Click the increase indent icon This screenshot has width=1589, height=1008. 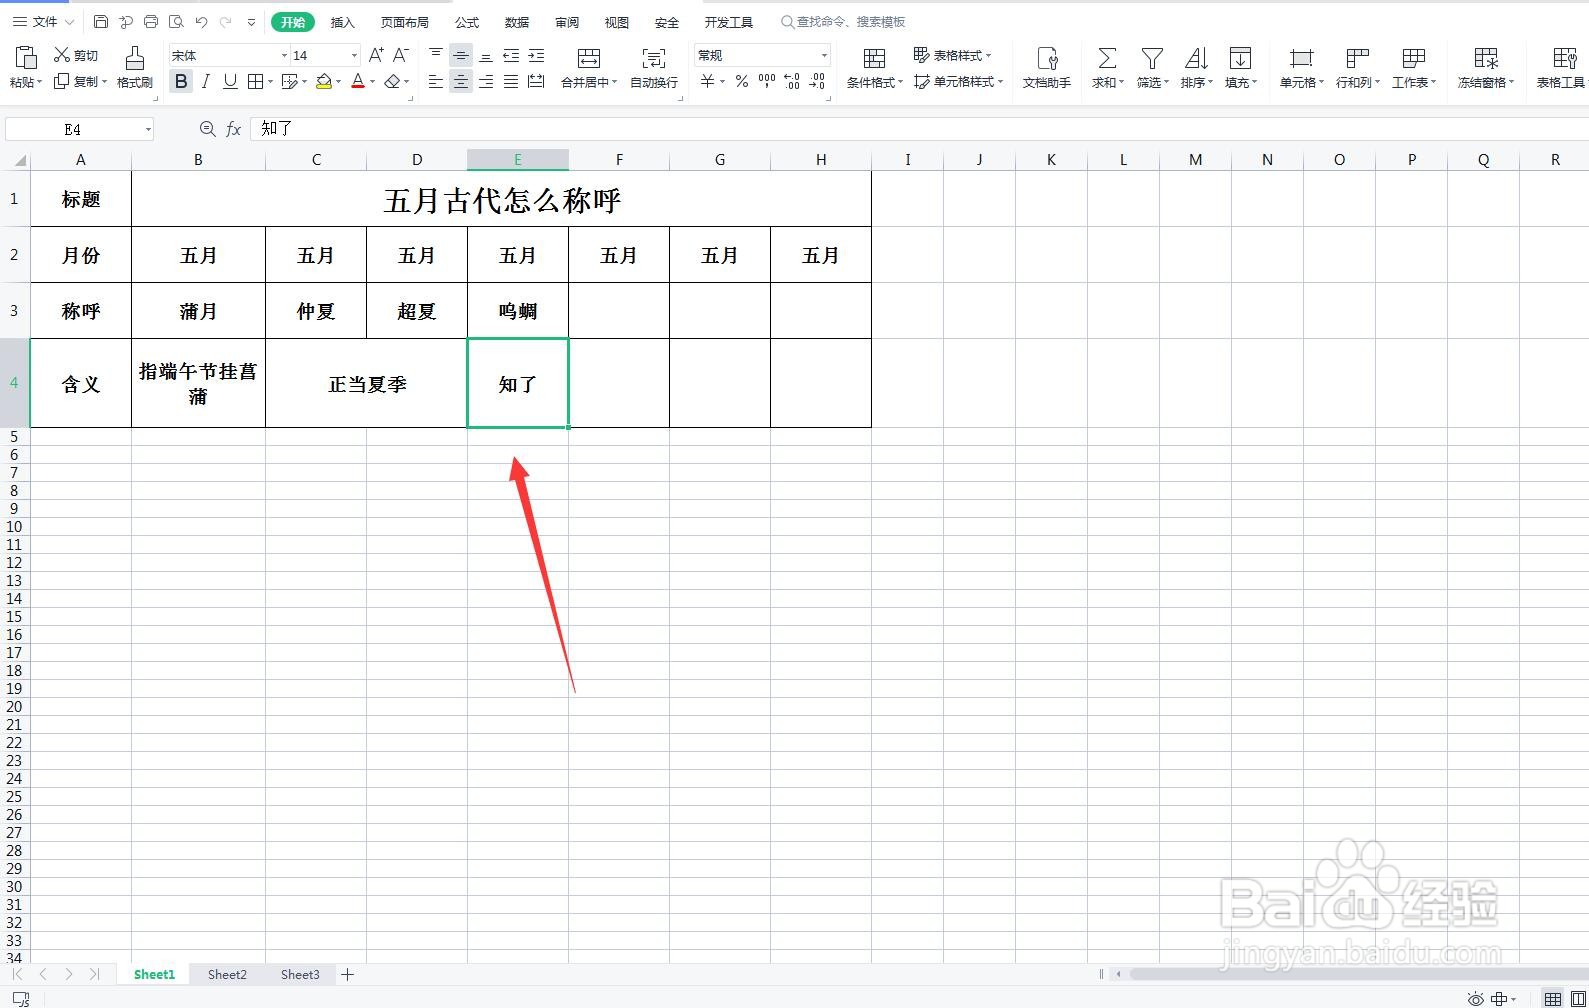pos(536,55)
